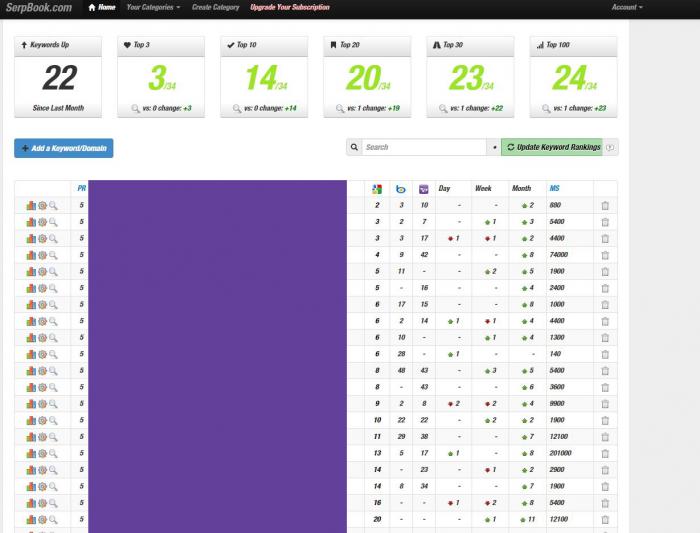Click the gear icon in the 9900 row
The height and width of the screenshot is (533, 700).
tap(42, 404)
